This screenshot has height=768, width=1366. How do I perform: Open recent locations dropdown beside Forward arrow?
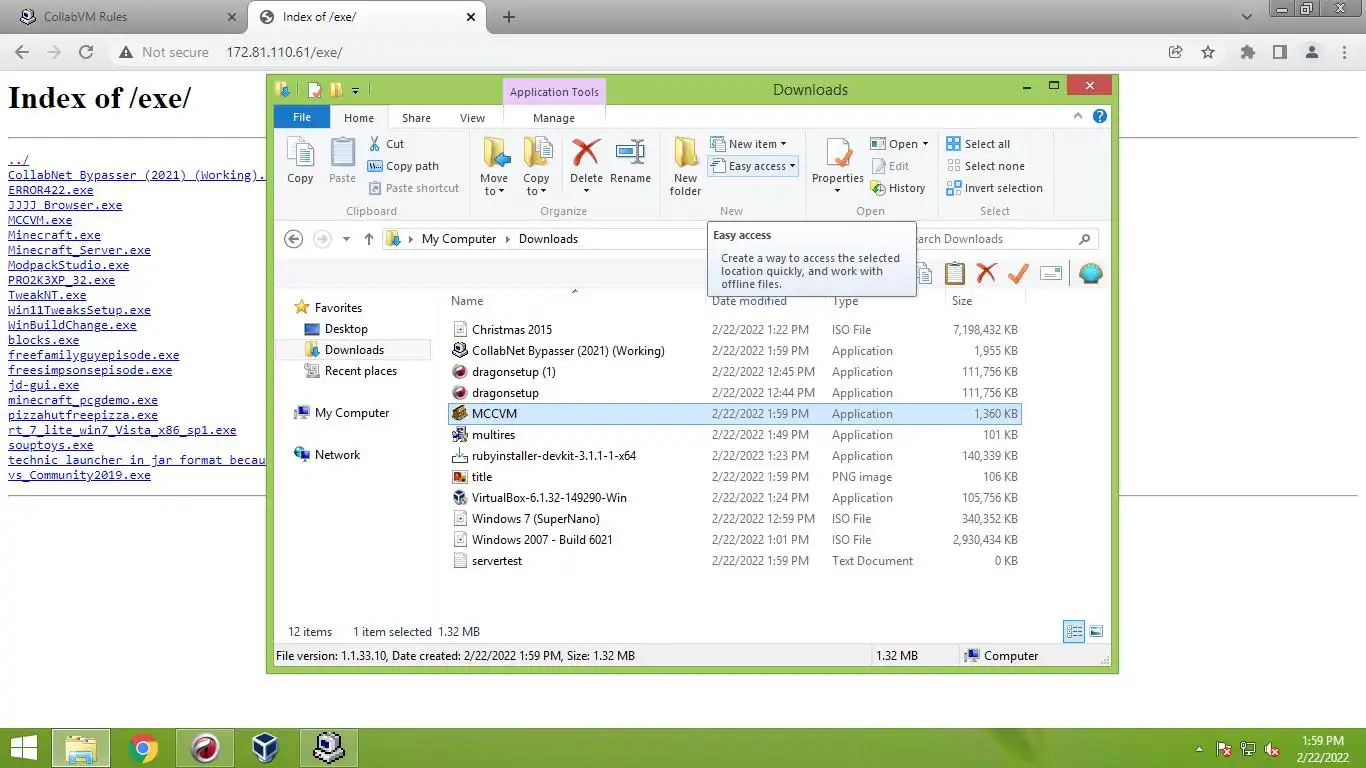(x=346, y=239)
